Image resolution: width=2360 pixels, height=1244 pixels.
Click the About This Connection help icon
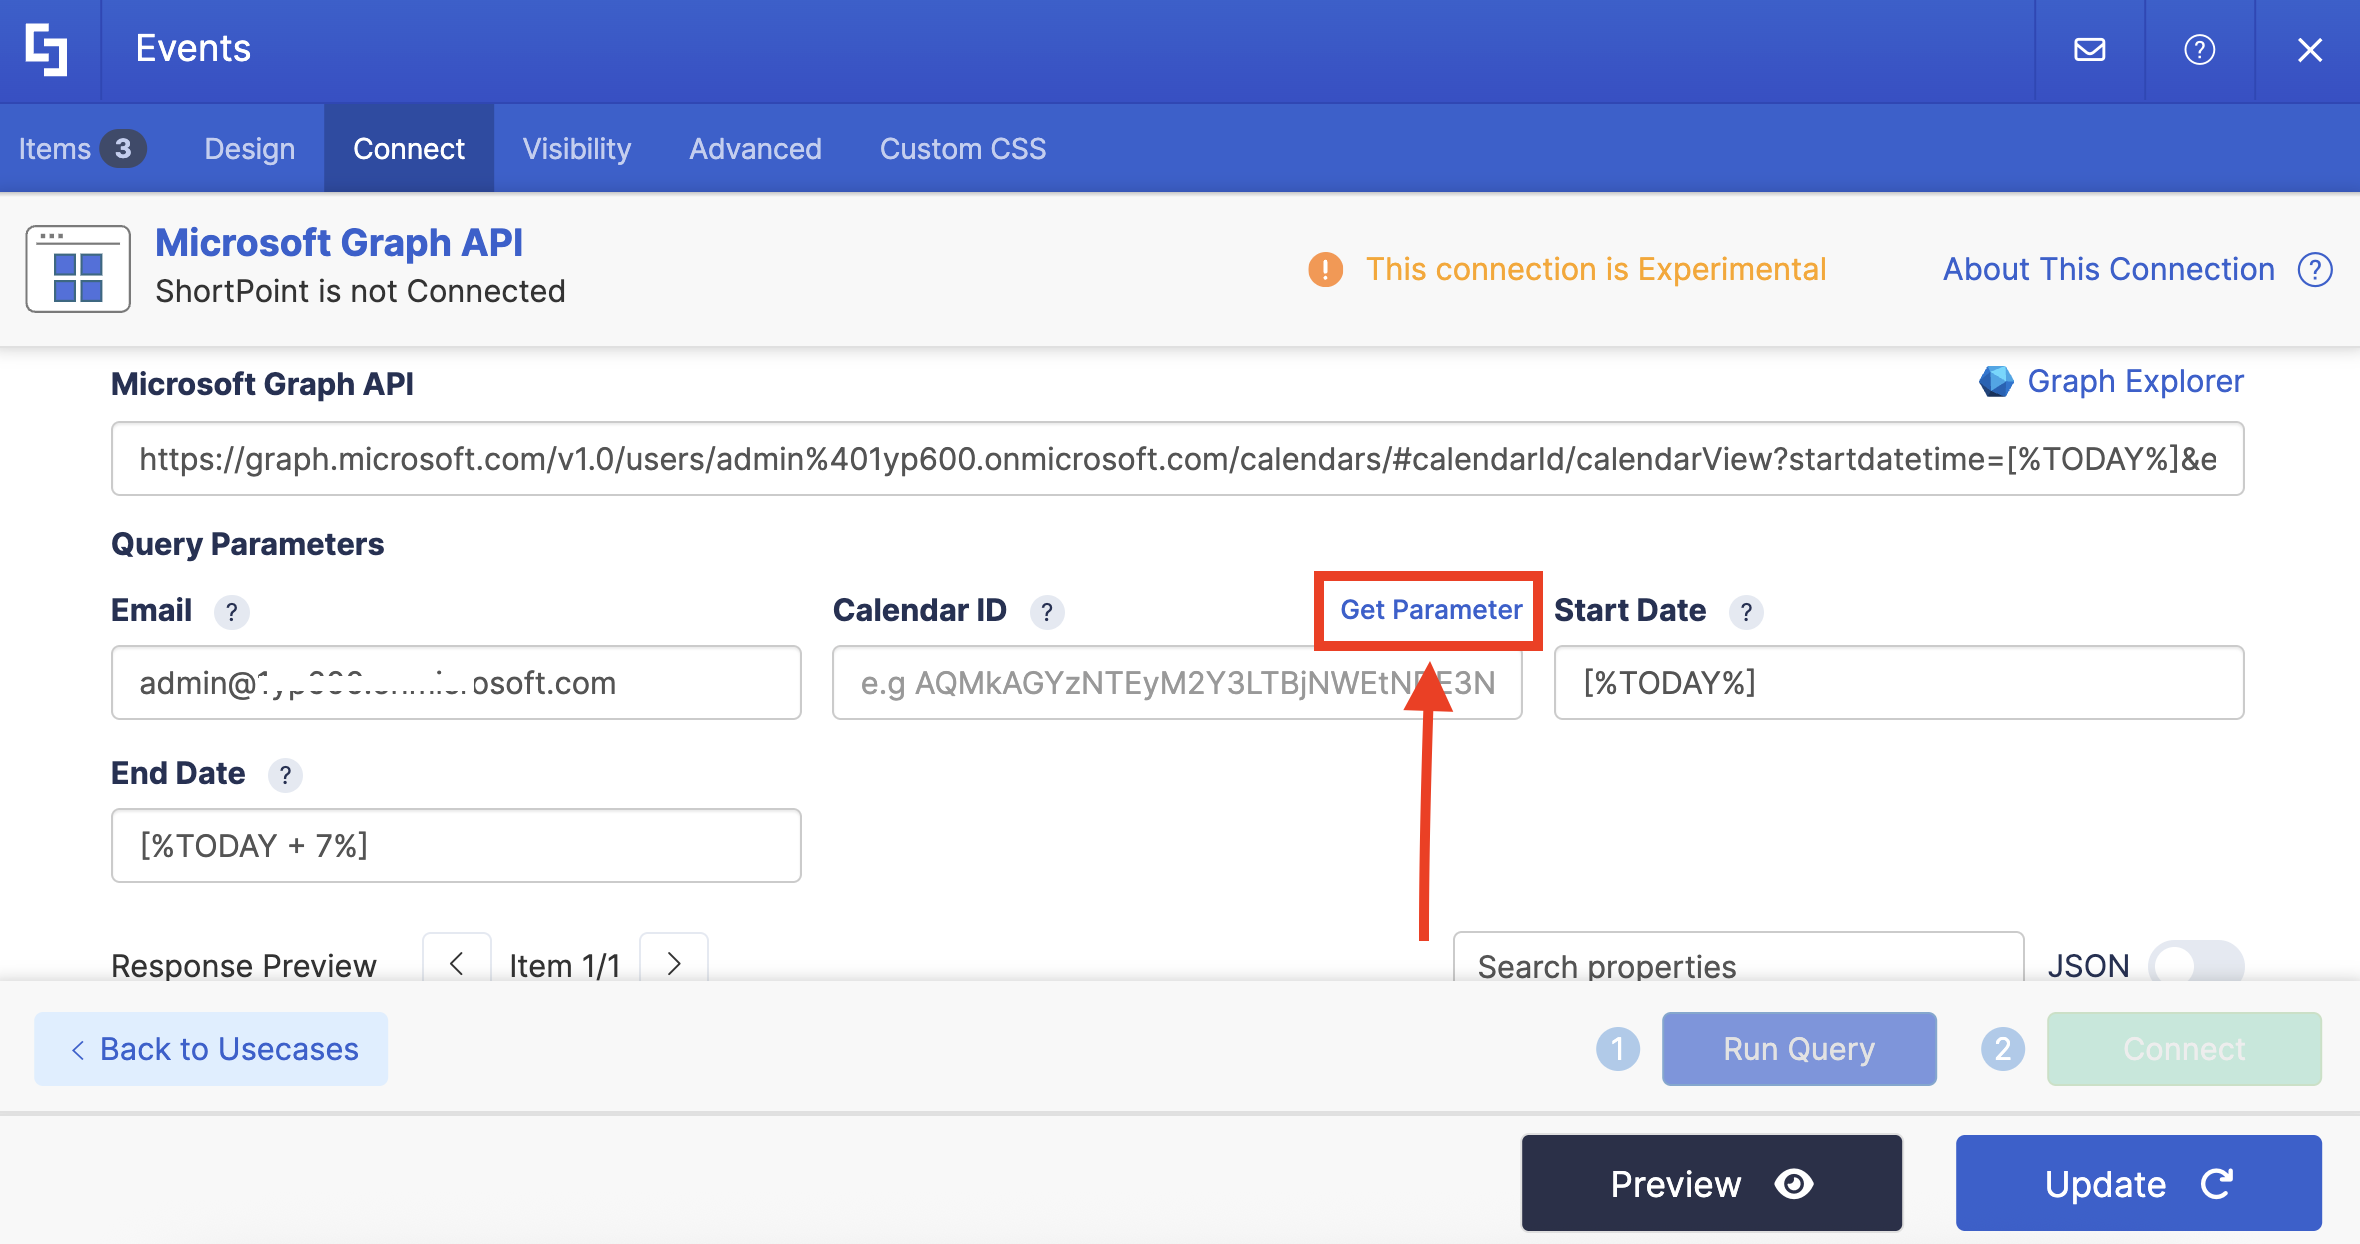2315,270
